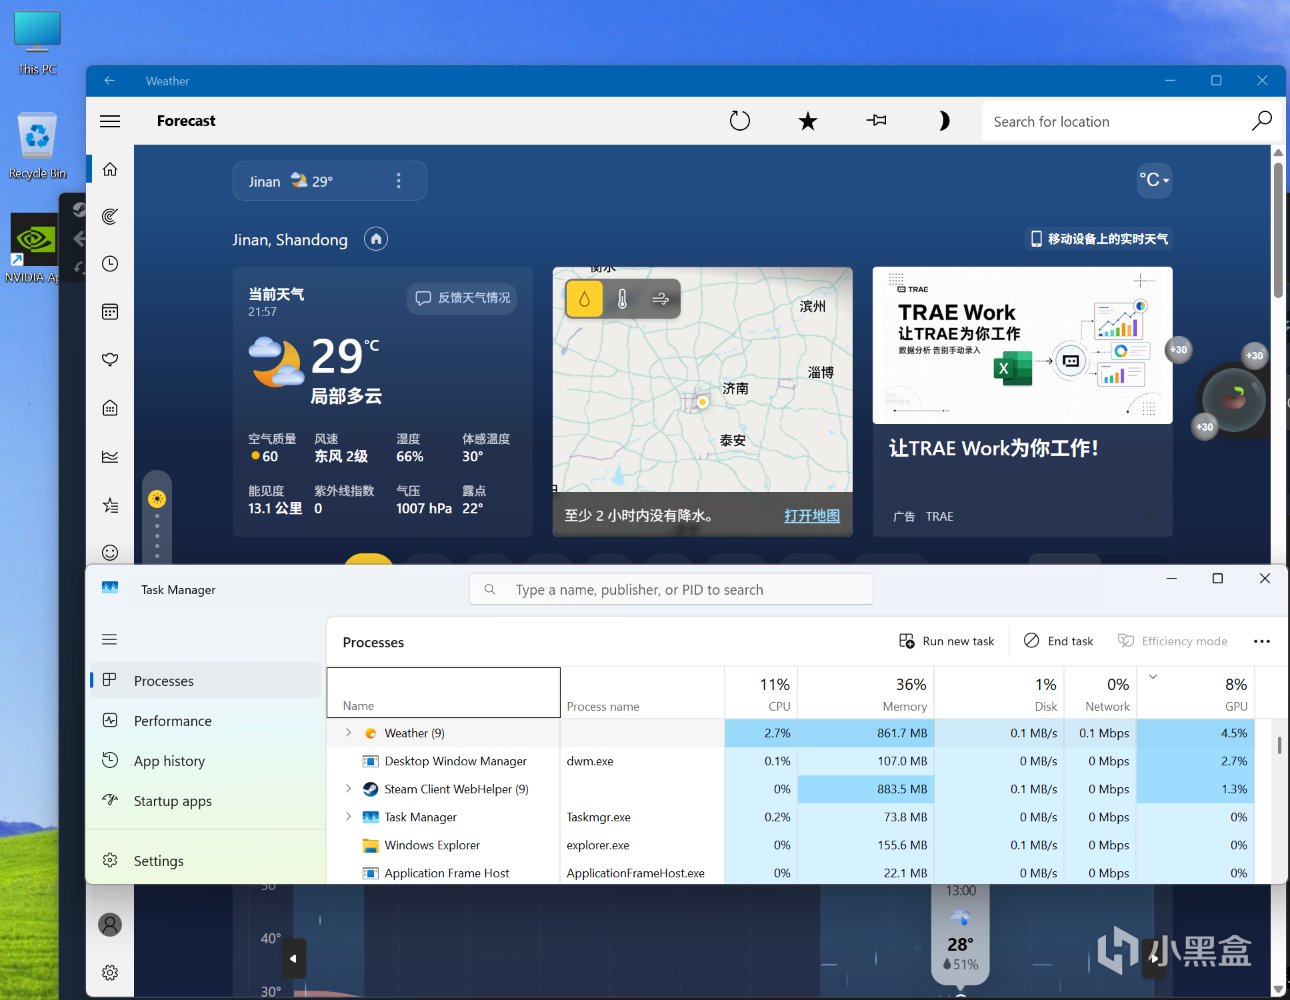Open Historical Weather chart icon in sidebar
The height and width of the screenshot is (1000, 1290).
click(110, 457)
